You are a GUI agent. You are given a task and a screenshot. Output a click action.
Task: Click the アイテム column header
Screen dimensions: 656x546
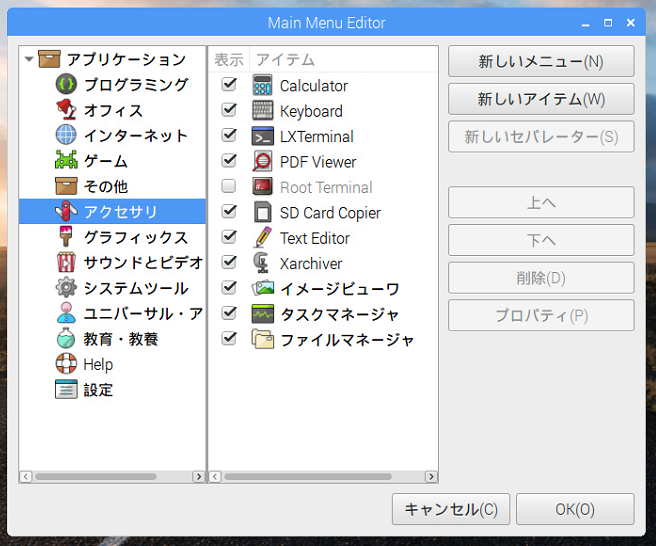click(x=344, y=59)
